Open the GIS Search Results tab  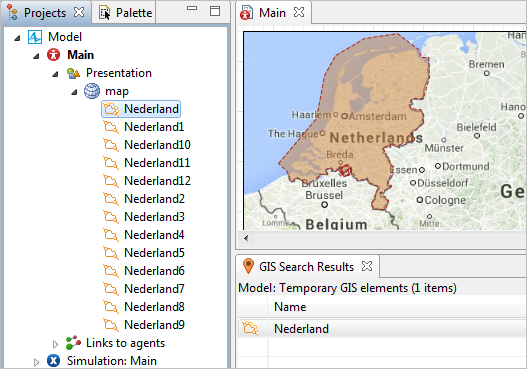tap(307, 267)
